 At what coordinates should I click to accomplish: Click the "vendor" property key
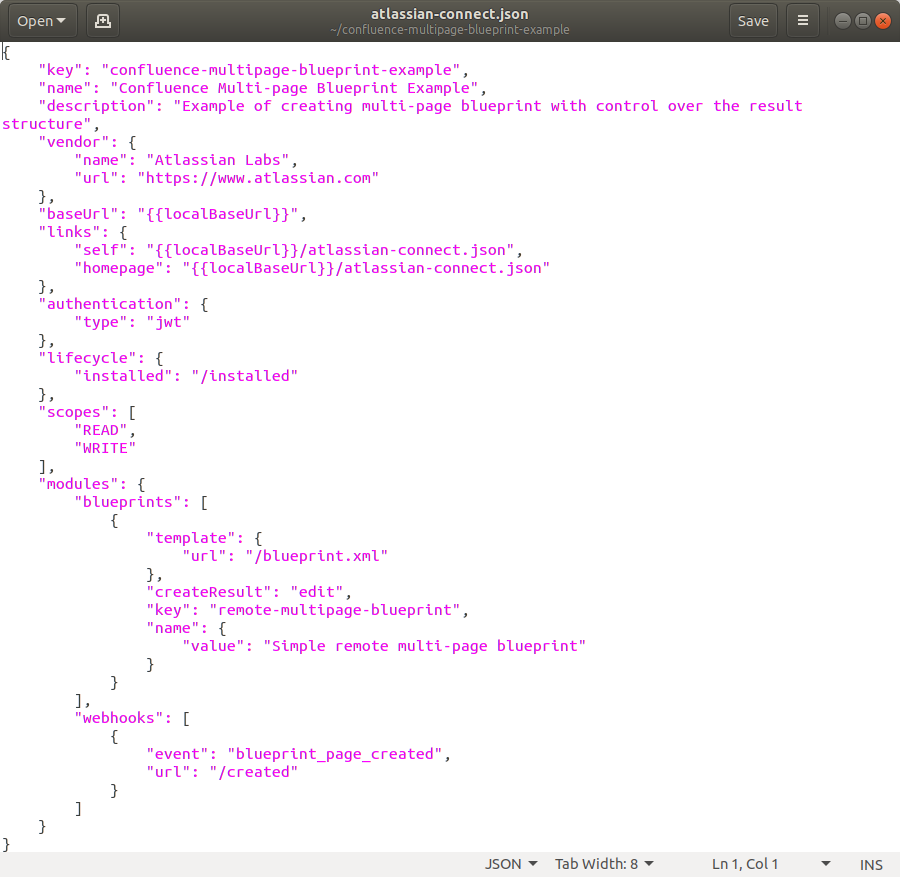[x=73, y=142]
